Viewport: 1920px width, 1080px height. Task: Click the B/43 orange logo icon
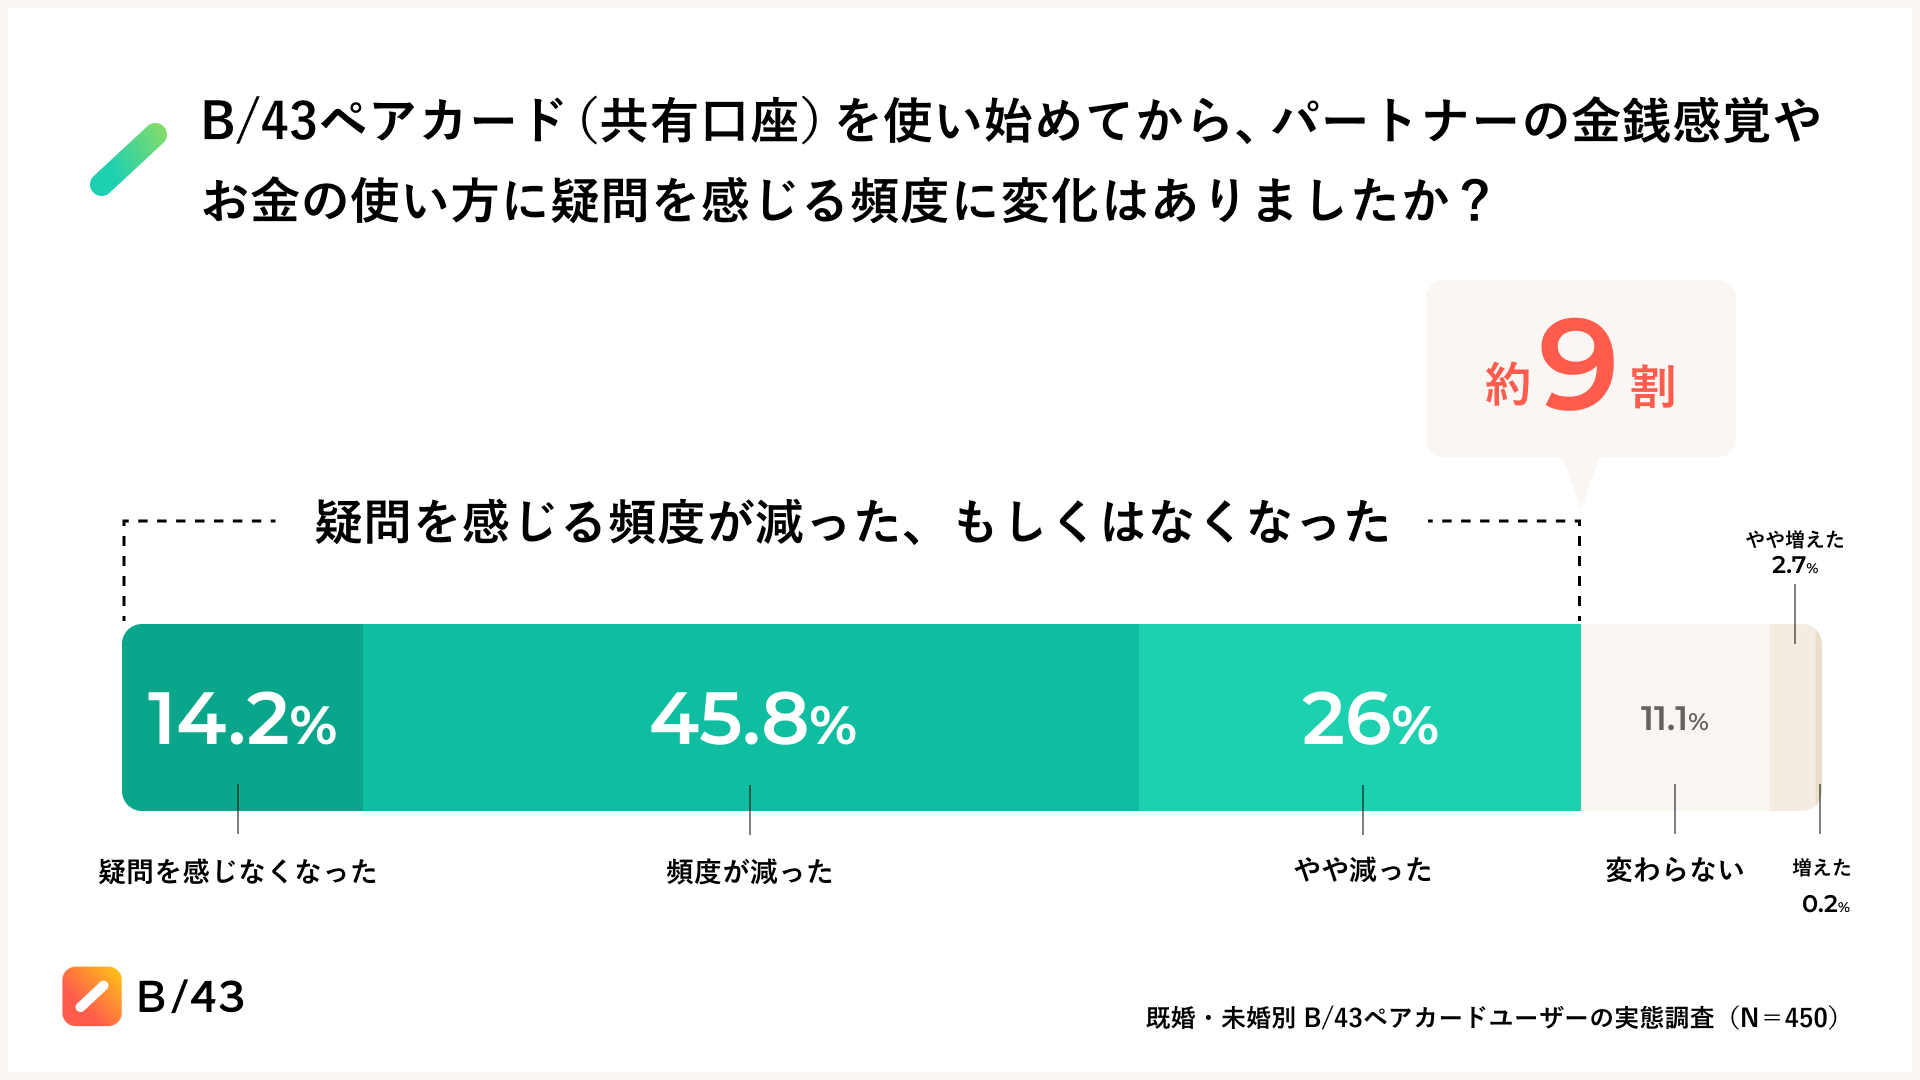(92, 996)
